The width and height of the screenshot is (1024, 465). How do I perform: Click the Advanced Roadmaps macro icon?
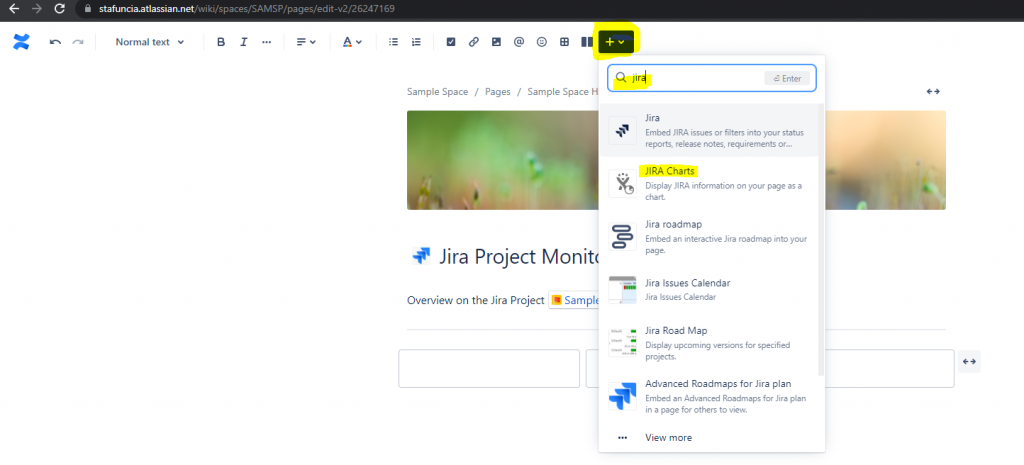(622, 396)
